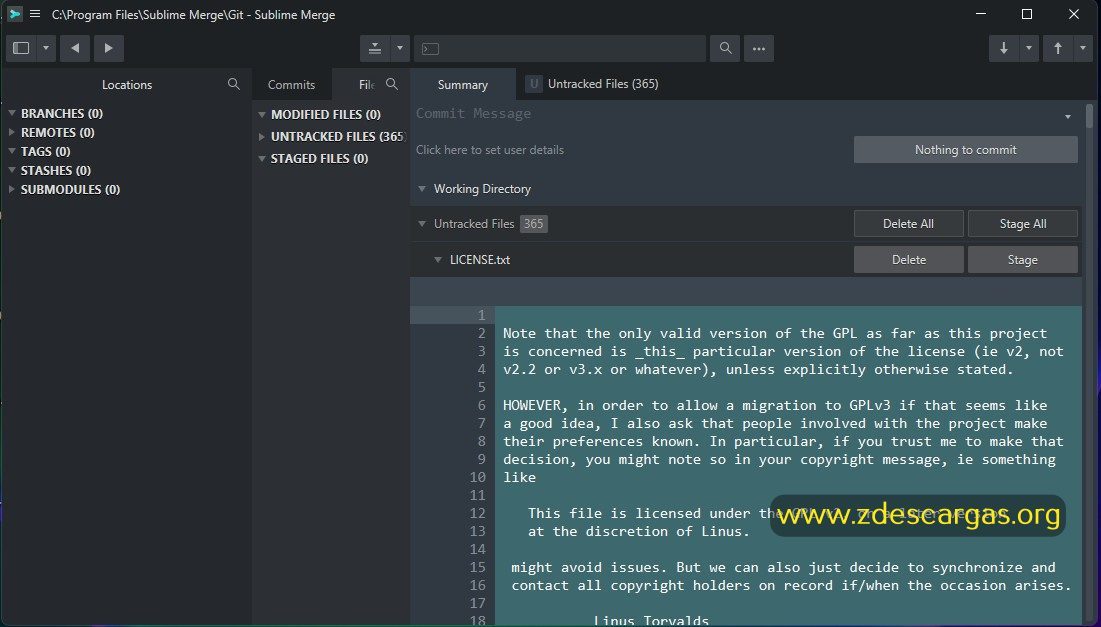Viewport: 1101px width, 627px height.
Task: Expand the UNTRACKED FILES (365) group
Action: [x=262, y=136]
